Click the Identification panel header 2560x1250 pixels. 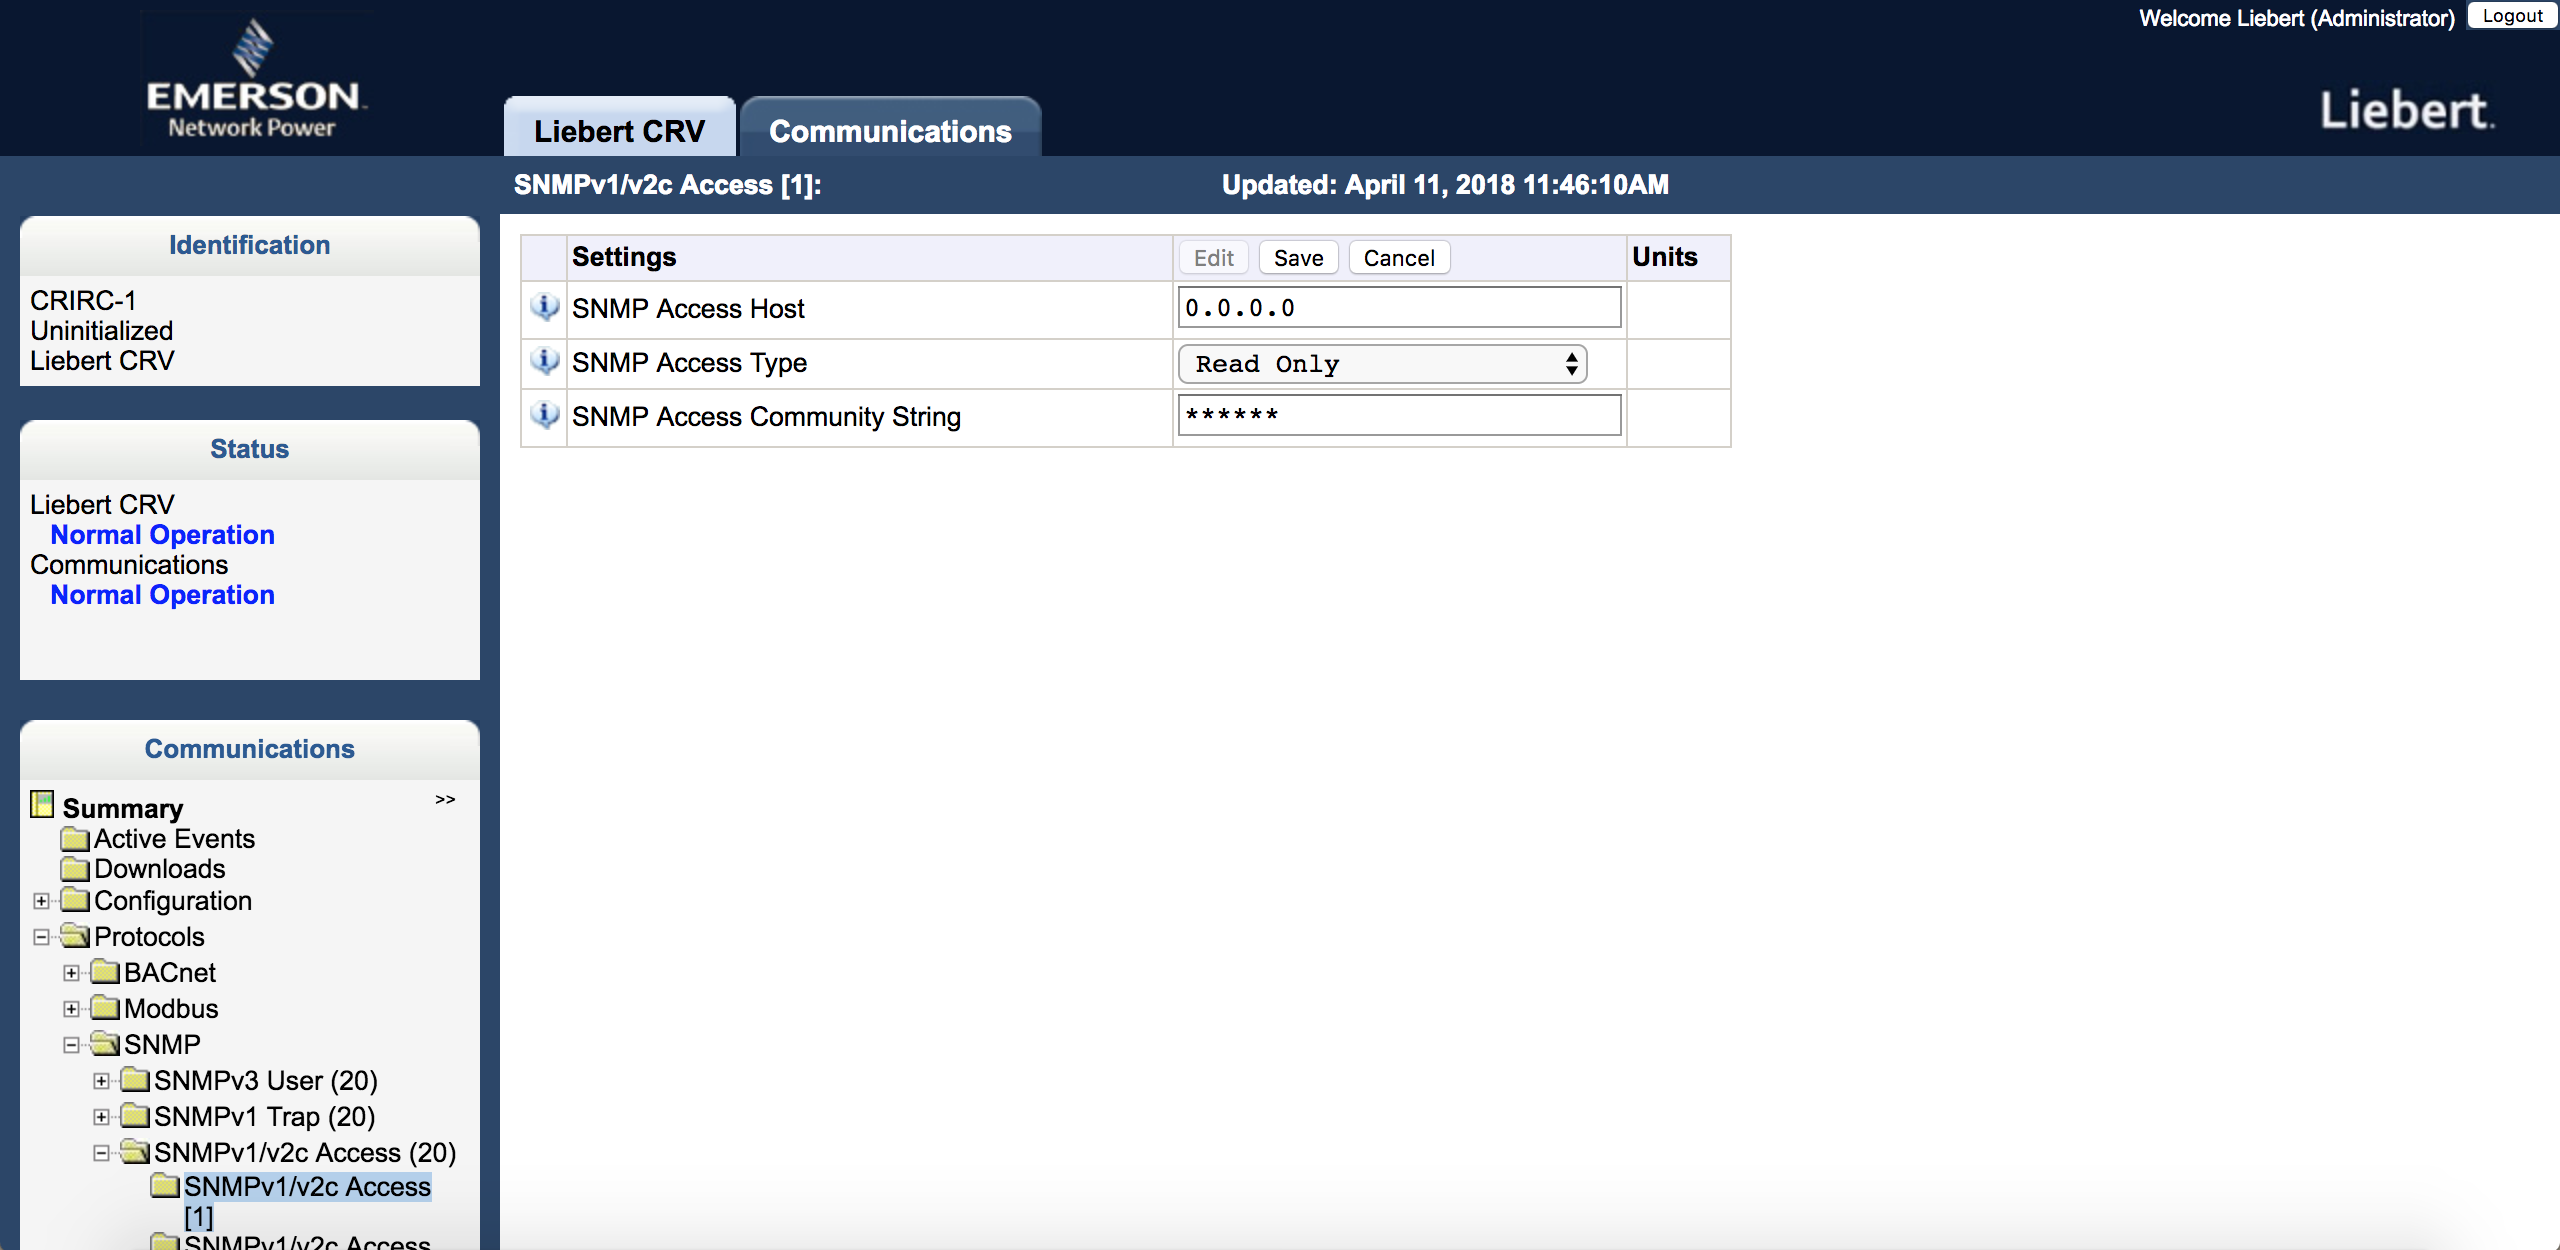point(250,245)
